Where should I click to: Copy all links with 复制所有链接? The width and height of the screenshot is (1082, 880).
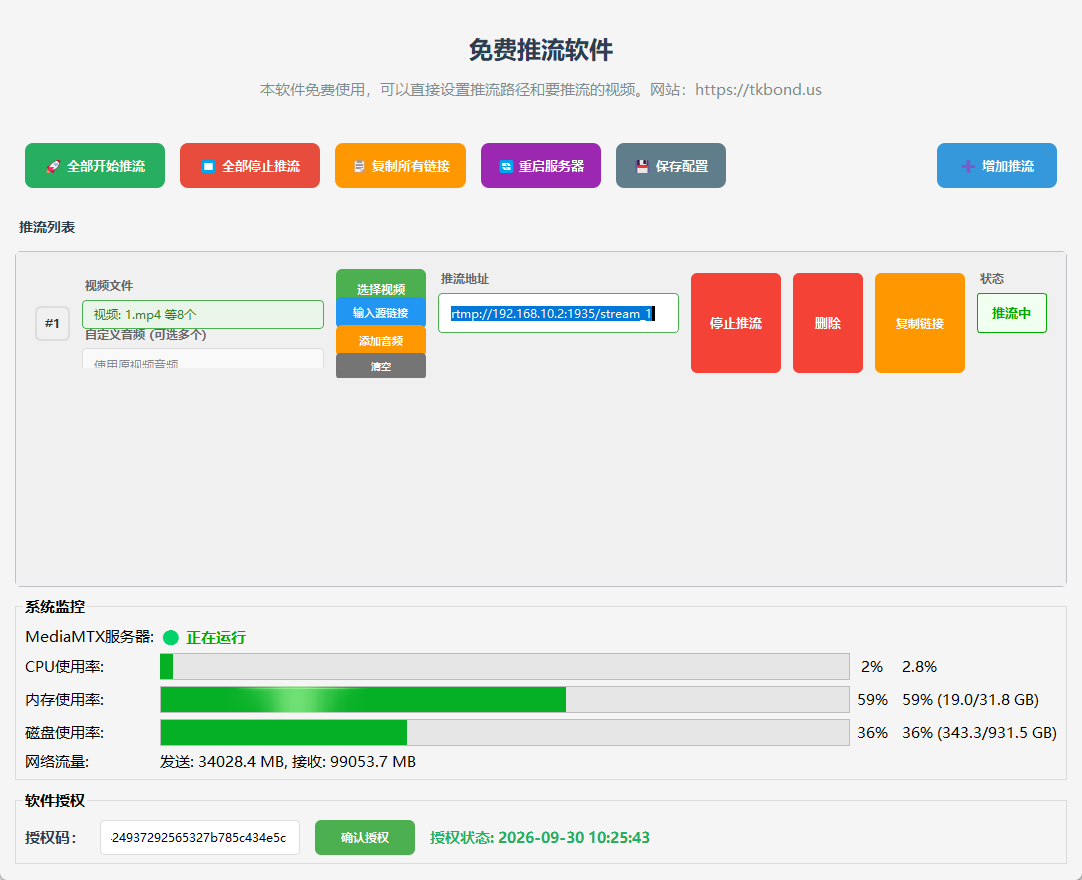tap(400, 166)
